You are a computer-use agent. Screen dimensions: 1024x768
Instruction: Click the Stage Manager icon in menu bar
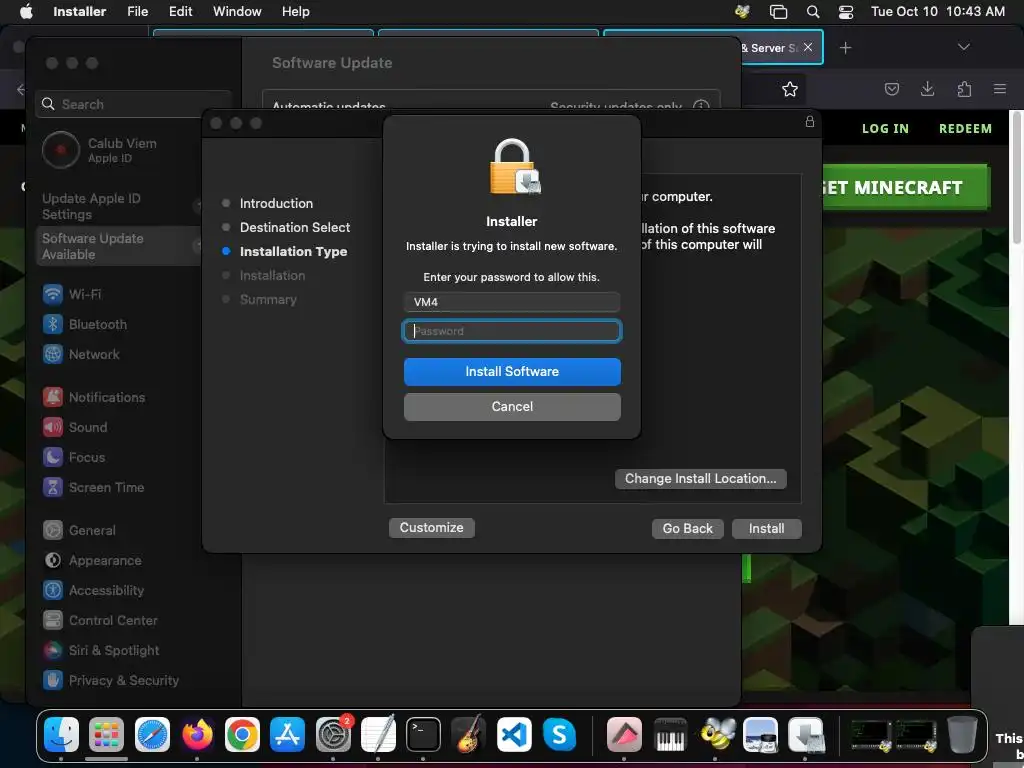[x=778, y=11]
